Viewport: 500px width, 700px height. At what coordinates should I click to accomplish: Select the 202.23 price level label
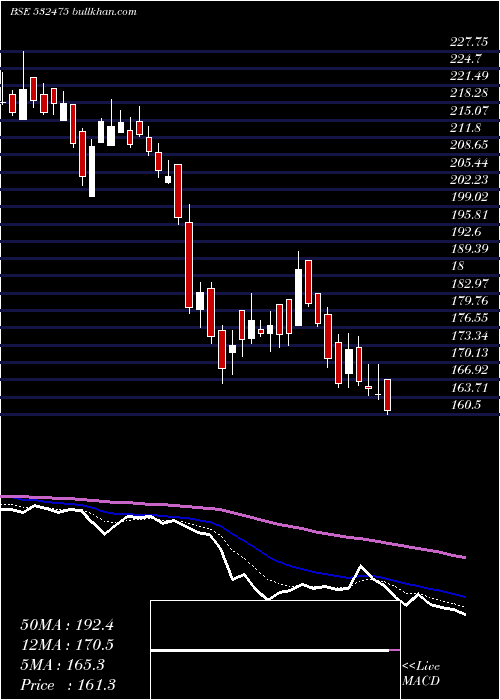tap(469, 179)
